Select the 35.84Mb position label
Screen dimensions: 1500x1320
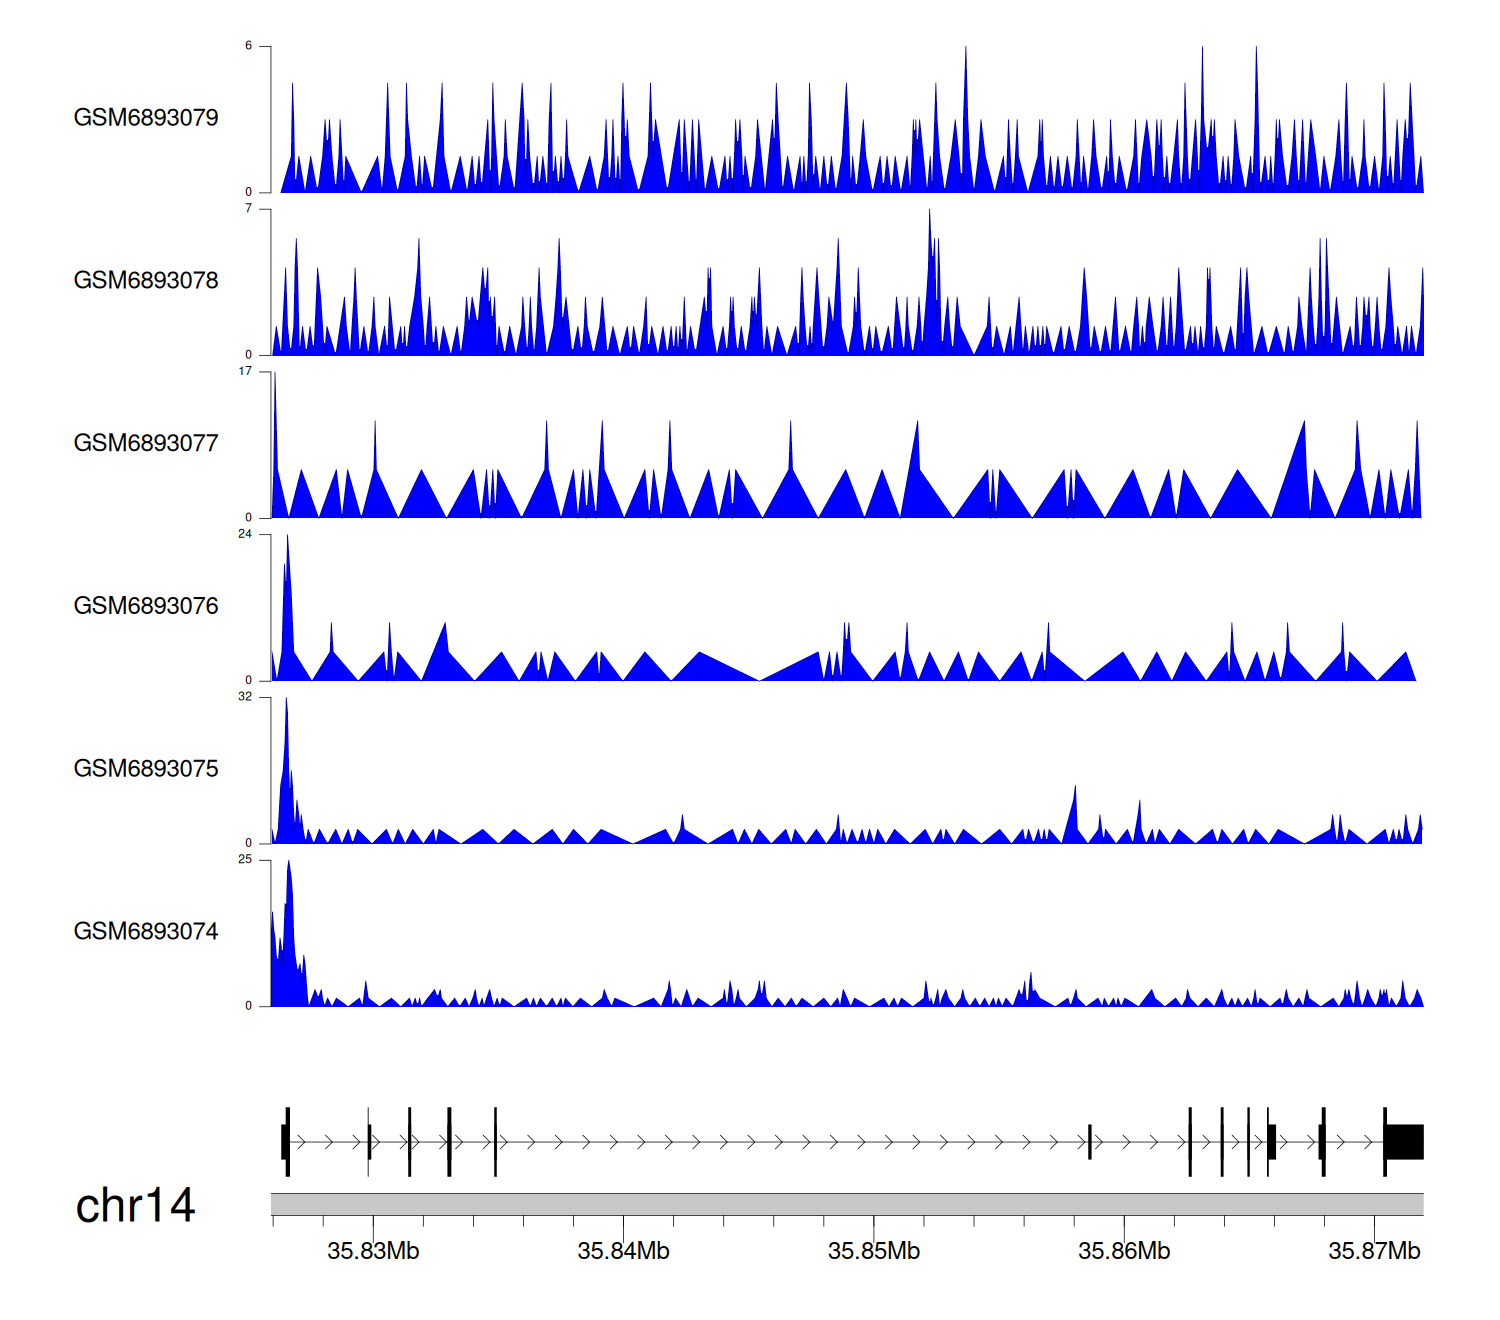pyautogui.click(x=623, y=1251)
